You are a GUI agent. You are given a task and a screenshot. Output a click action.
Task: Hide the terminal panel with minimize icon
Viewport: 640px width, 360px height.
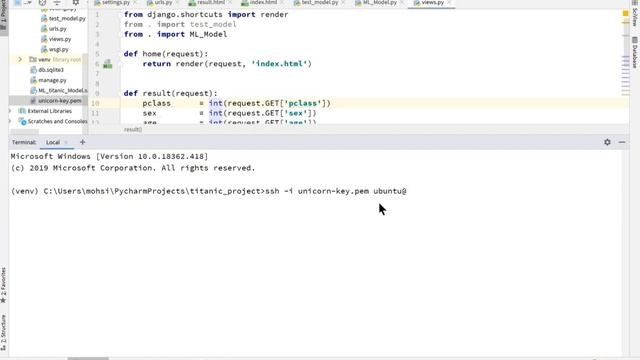coord(622,142)
